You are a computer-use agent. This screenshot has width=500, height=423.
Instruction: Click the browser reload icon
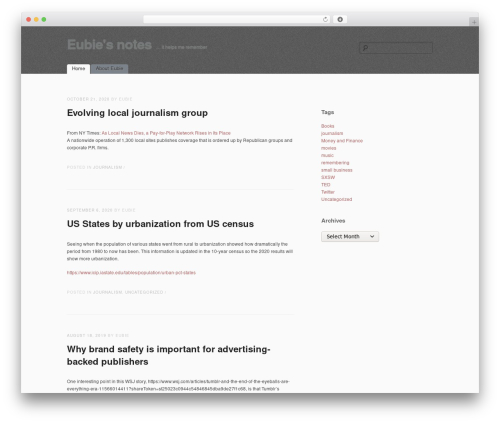(x=325, y=19)
